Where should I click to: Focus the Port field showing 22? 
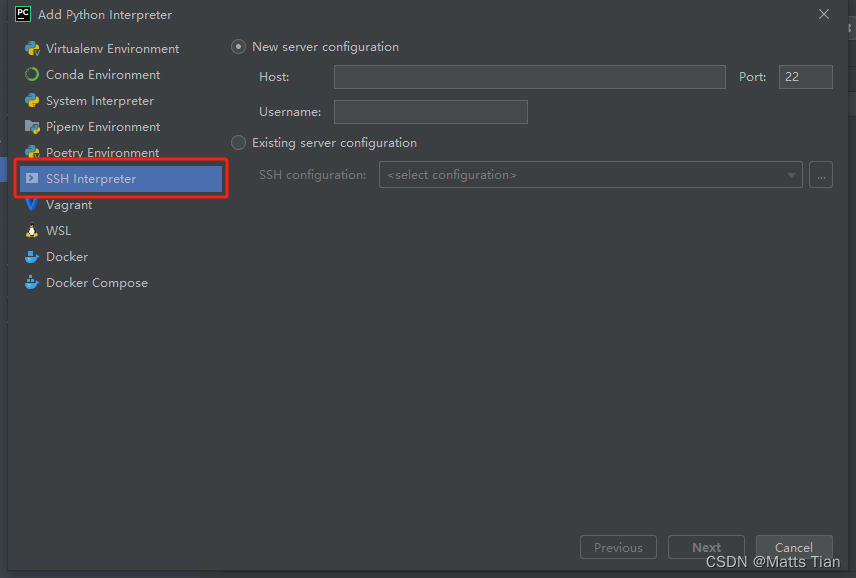(x=806, y=77)
